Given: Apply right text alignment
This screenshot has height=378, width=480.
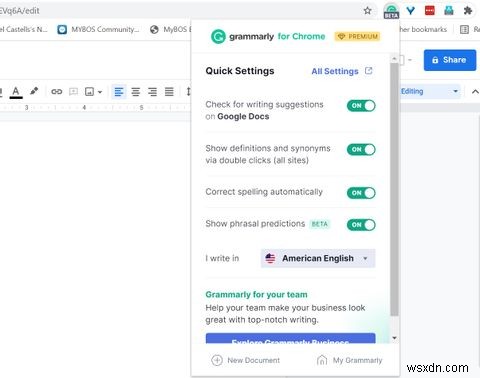Looking at the screenshot, I should point(152,92).
